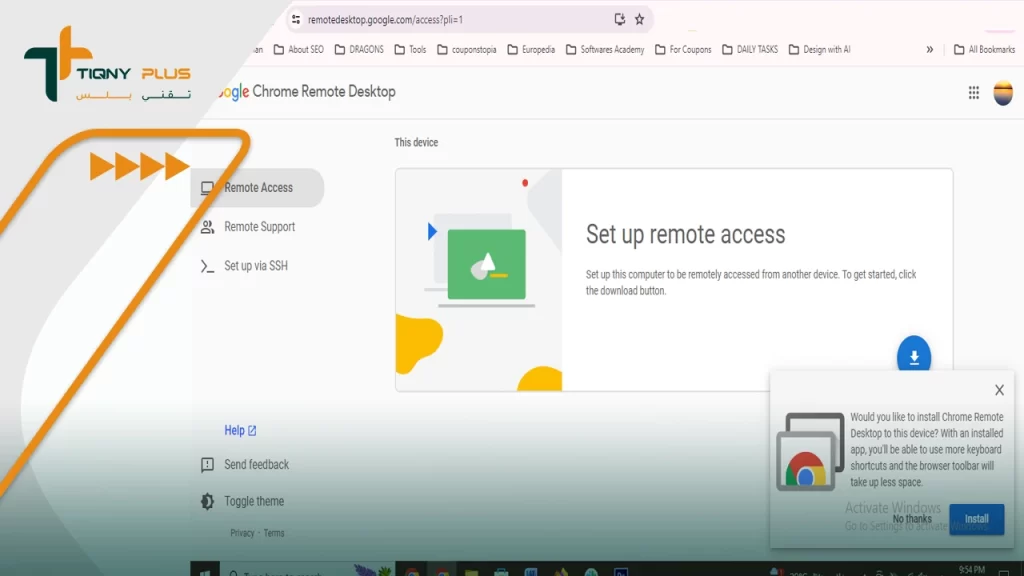This screenshot has height=576, width=1024.
Task: View site information icon in address bar
Action: coord(296,20)
